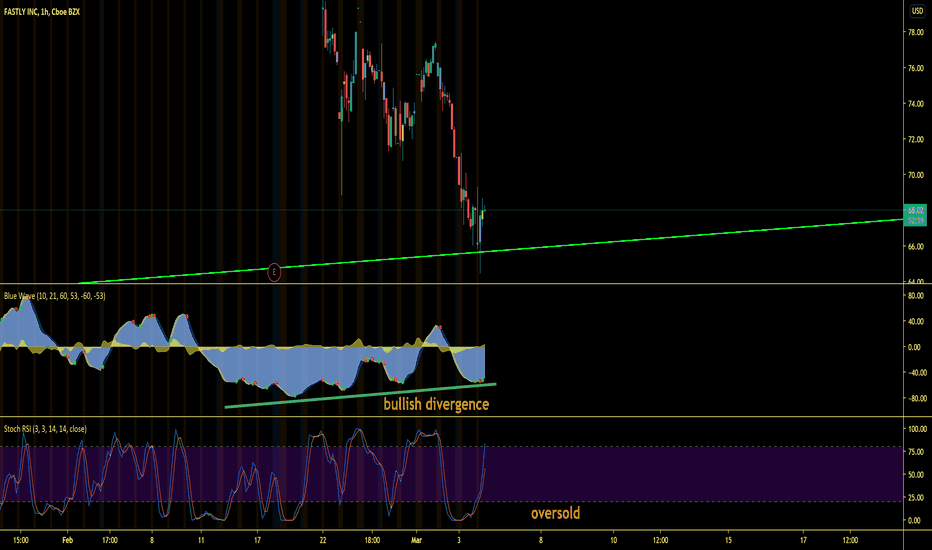Screen dimensions: 932x550
Task: Select the Blue Wave indicator legend
Action: (x=55, y=296)
